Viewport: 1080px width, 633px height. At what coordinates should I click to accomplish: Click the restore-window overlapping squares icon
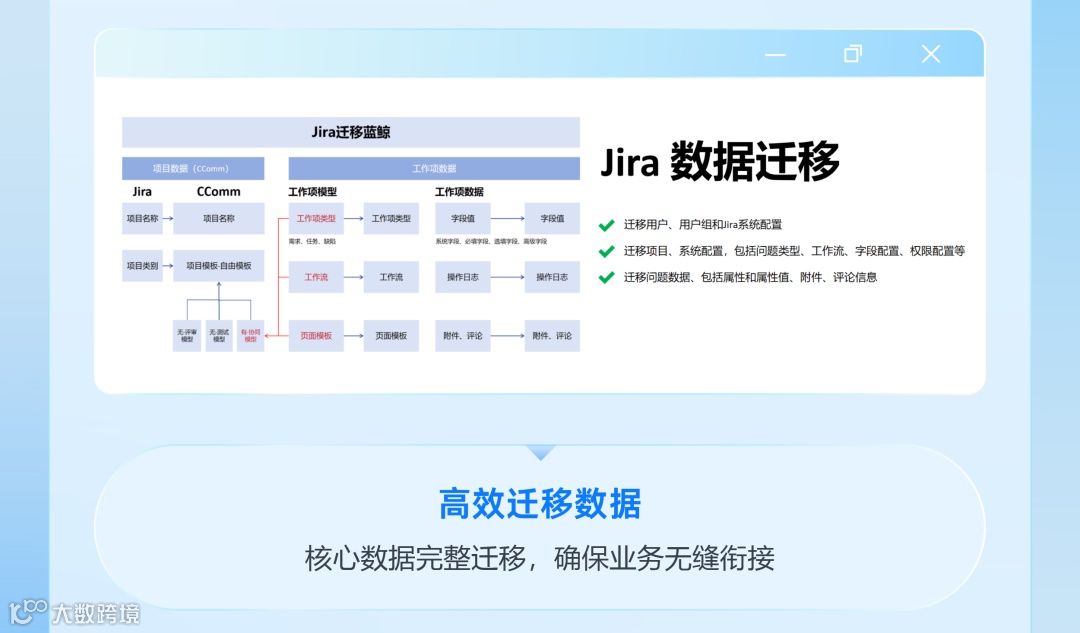[x=853, y=54]
